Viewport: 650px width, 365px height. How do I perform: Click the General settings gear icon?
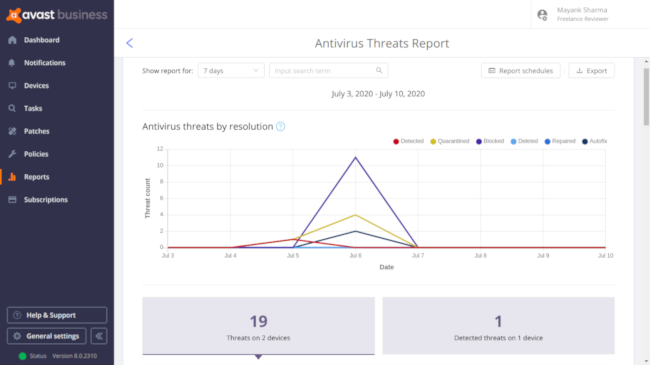click(17, 336)
